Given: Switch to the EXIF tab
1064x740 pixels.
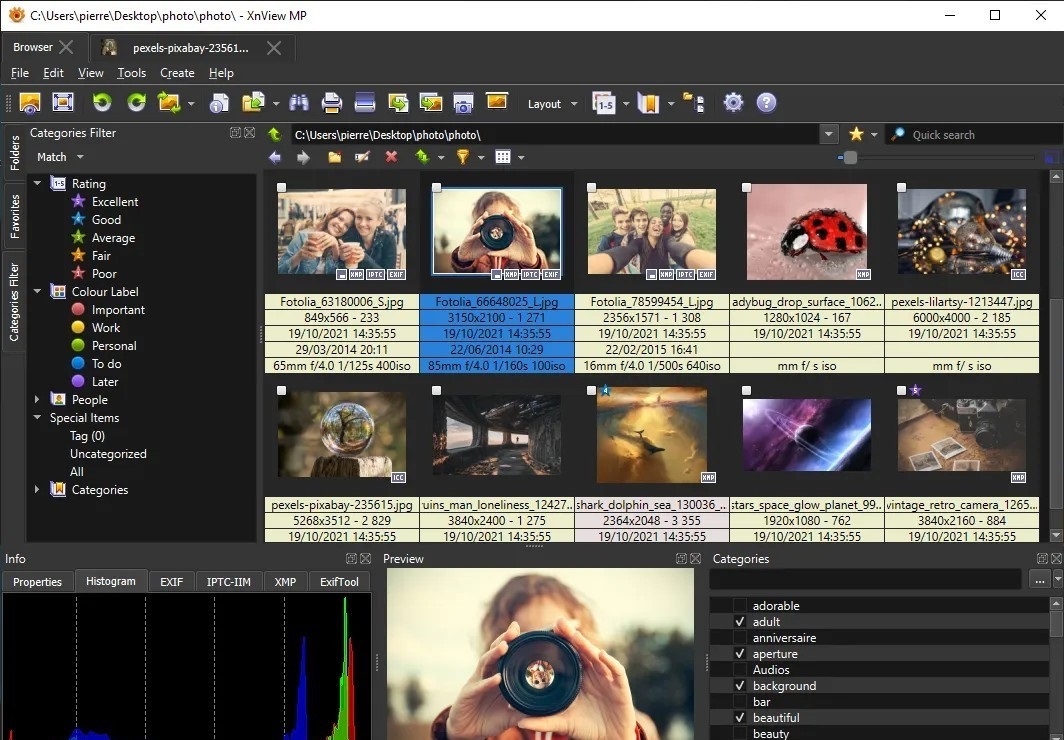Looking at the screenshot, I should [172, 582].
